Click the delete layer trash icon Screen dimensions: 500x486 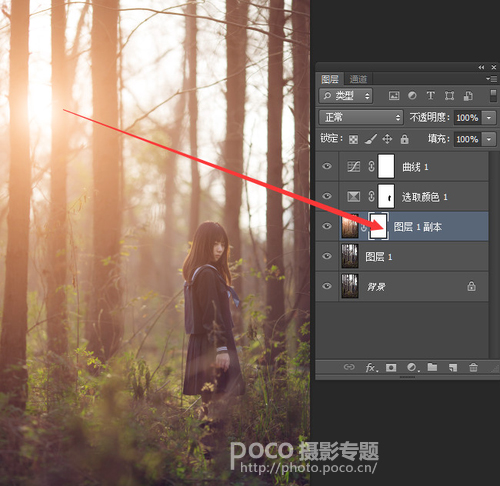[473, 367]
